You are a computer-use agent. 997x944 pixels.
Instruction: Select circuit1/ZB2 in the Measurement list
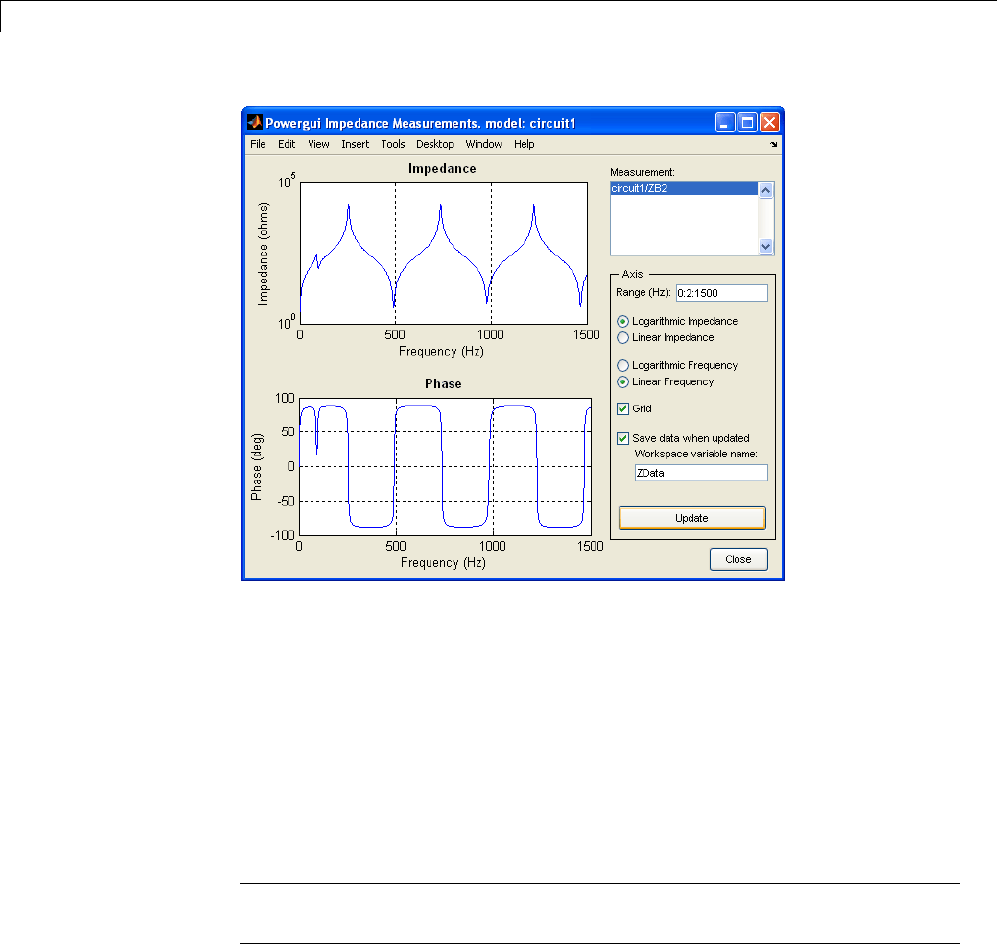pyautogui.click(x=684, y=188)
